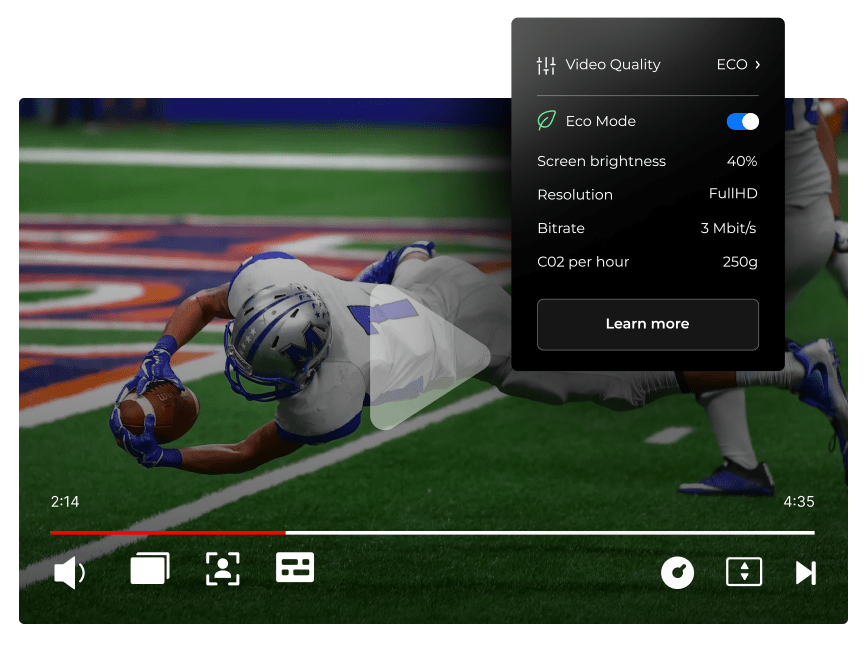Select the Resolution FullHD value

[733, 194]
